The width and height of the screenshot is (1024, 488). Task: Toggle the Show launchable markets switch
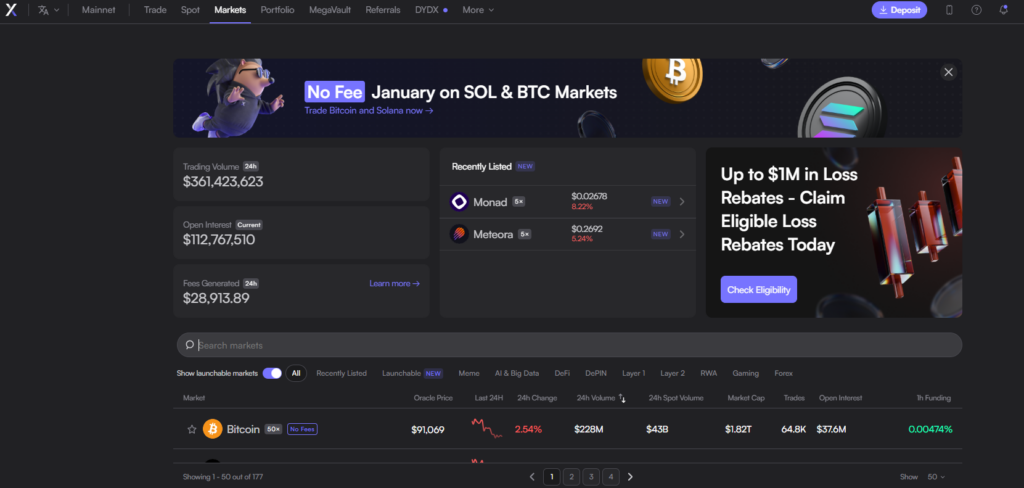(x=272, y=373)
